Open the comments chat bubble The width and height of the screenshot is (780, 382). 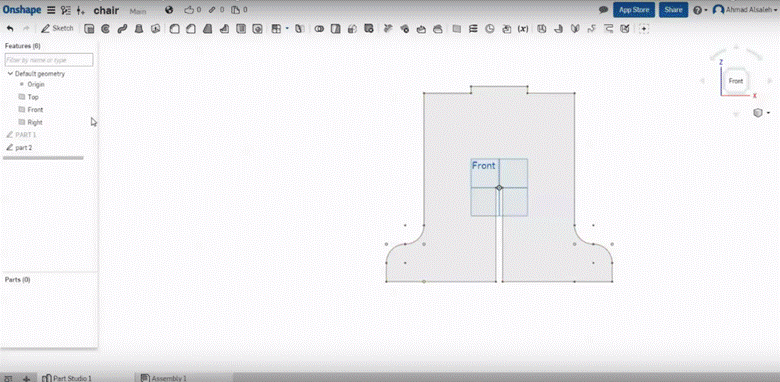tap(603, 10)
